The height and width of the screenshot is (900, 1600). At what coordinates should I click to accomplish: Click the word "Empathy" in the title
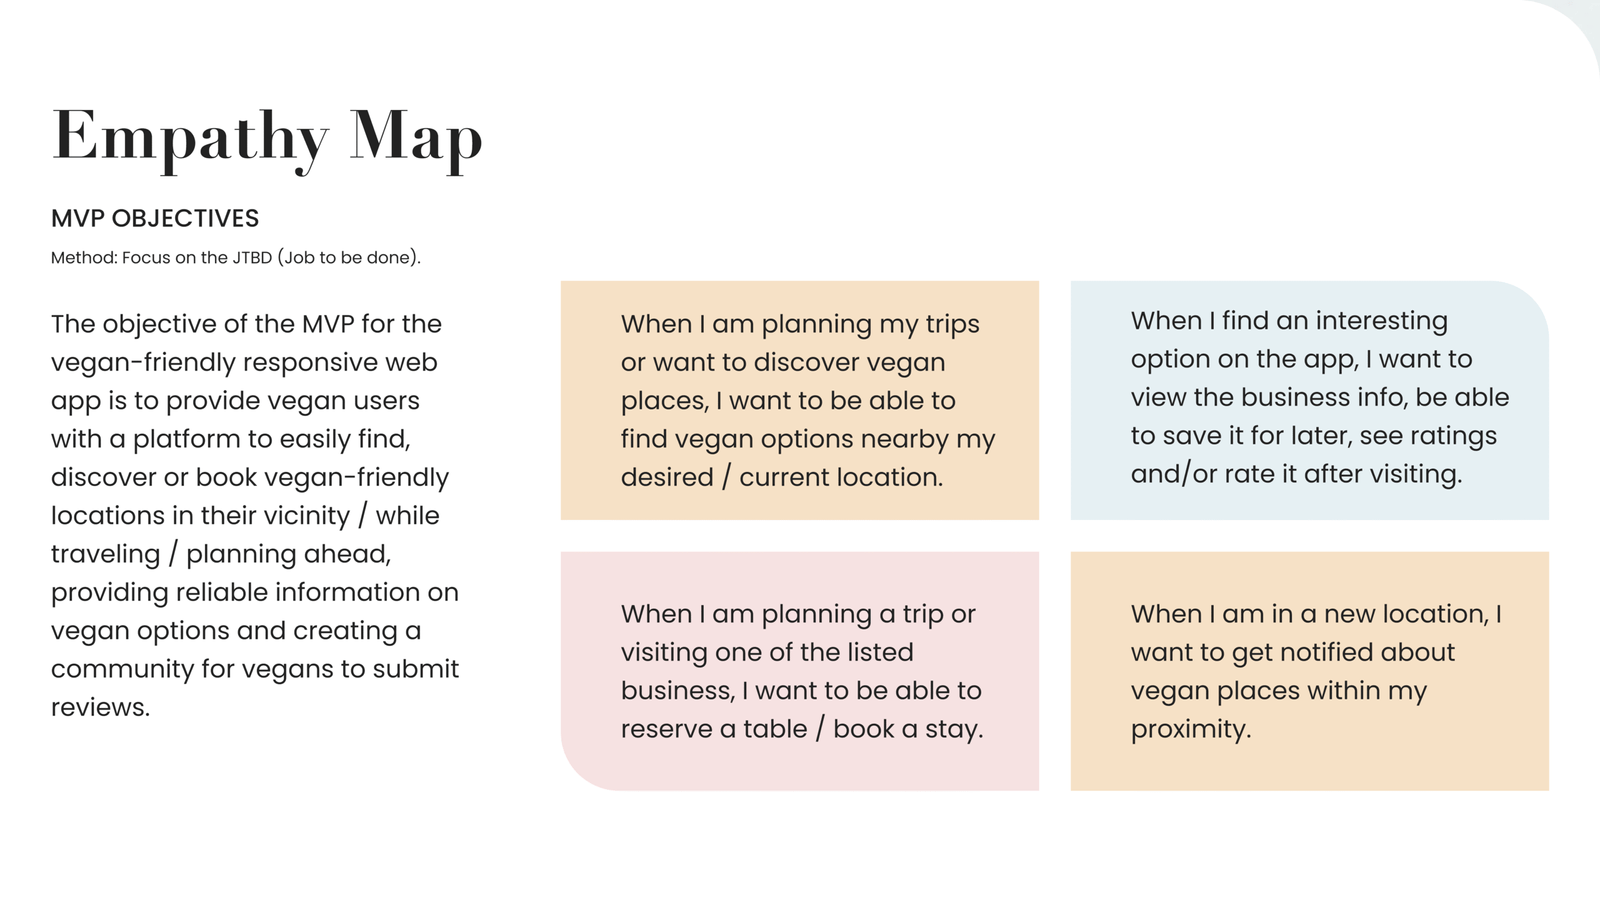point(190,137)
